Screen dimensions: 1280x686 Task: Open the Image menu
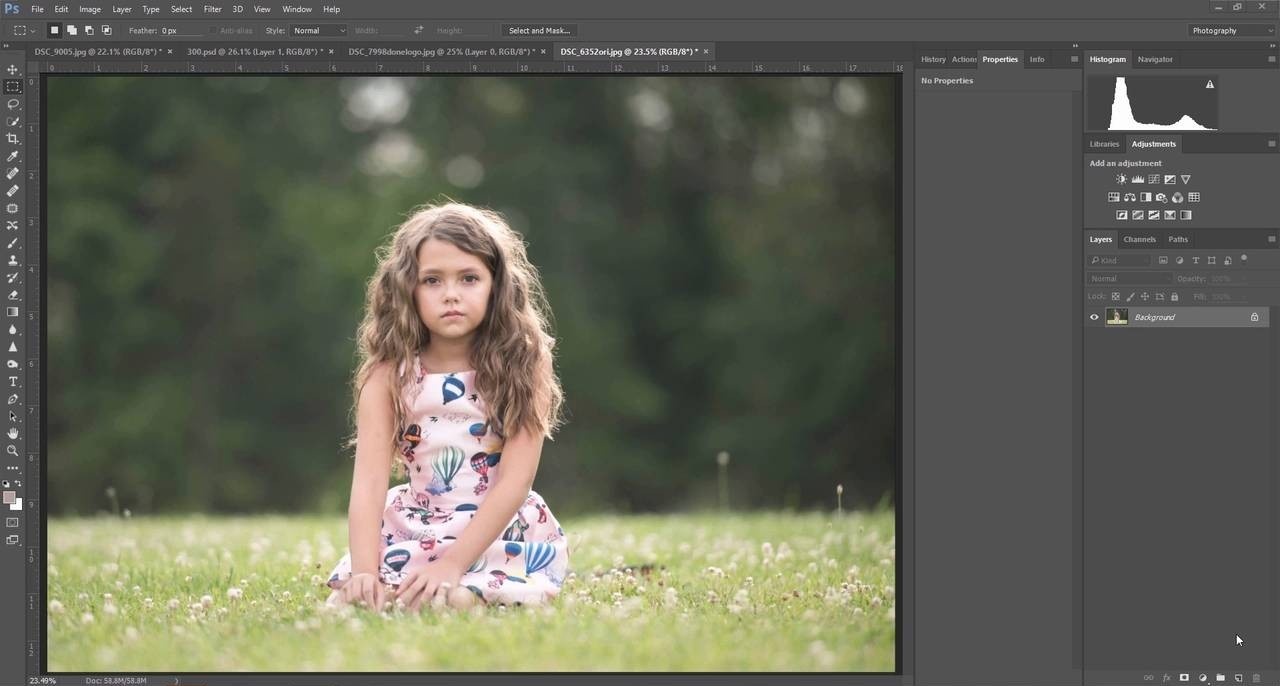tap(90, 9)
